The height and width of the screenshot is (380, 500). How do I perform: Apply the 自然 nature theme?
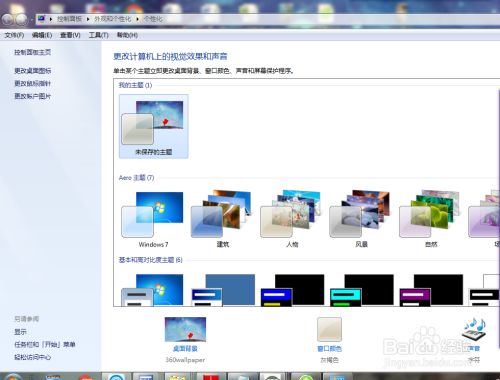[431, 219]
